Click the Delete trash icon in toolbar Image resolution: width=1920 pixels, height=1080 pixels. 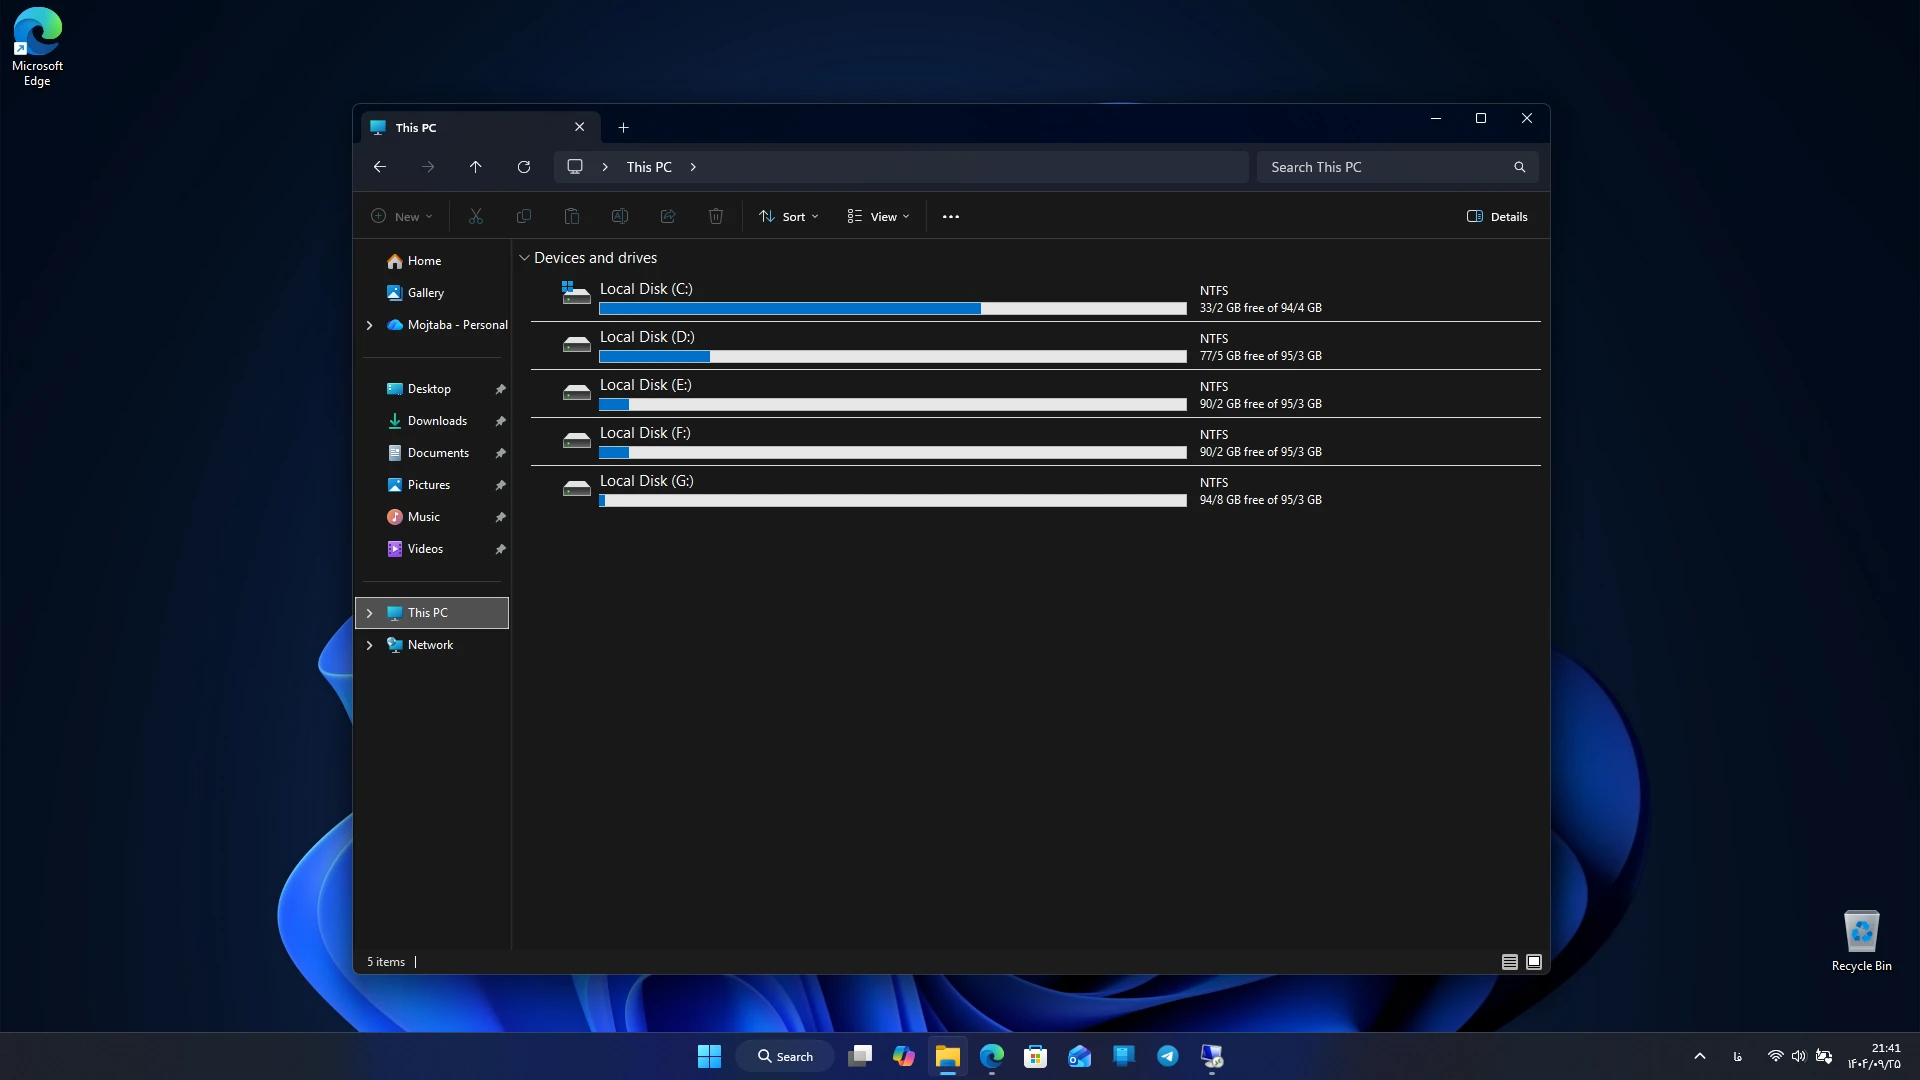pyautogui.click(x=716, y=216)
